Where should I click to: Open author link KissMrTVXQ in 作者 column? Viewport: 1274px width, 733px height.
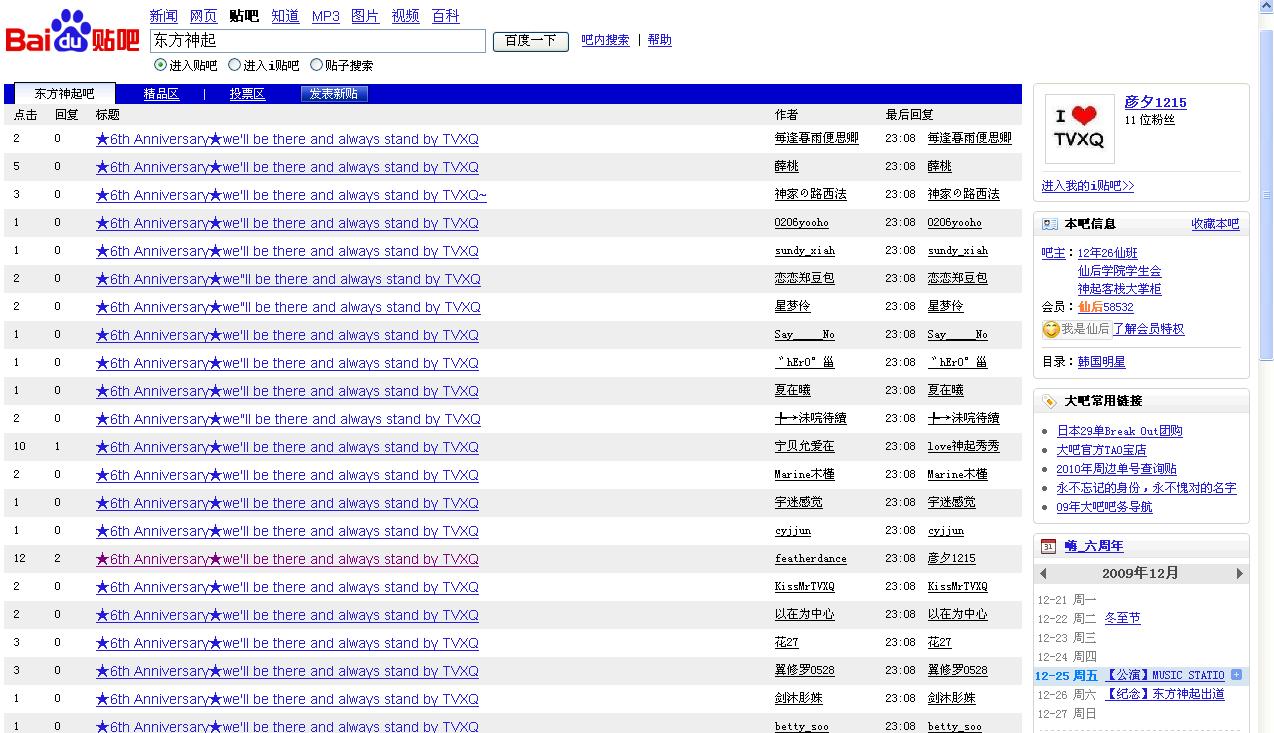(805, 587)
